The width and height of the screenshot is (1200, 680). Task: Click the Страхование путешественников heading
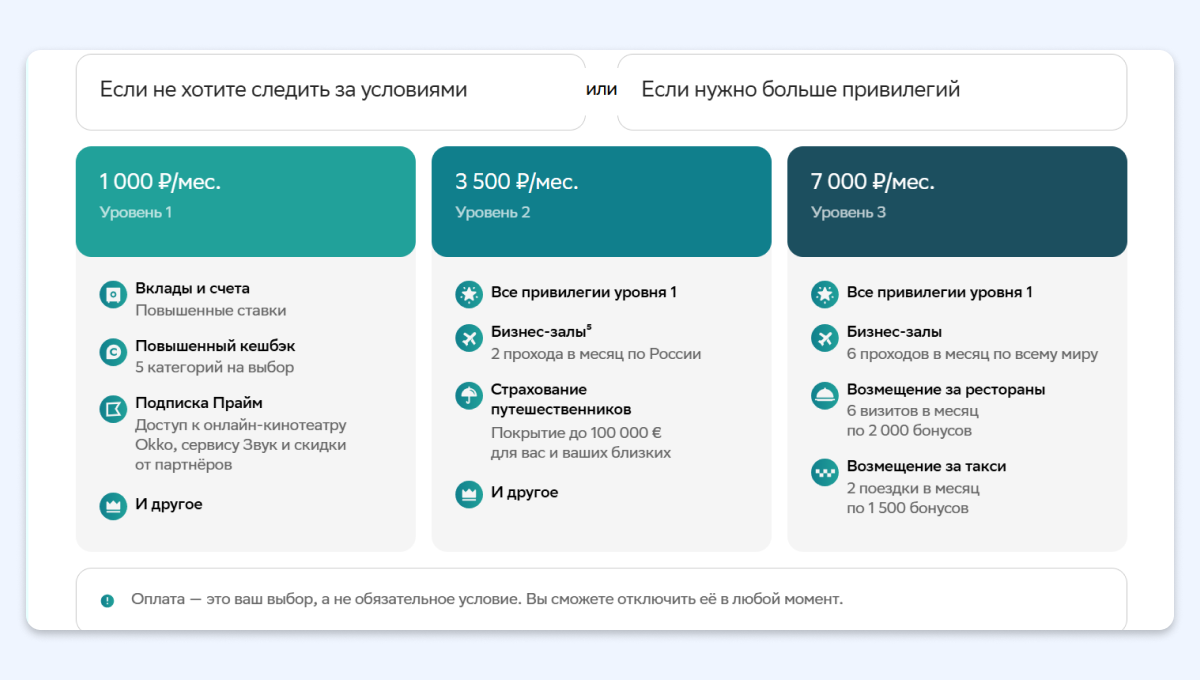coord(561,399)
